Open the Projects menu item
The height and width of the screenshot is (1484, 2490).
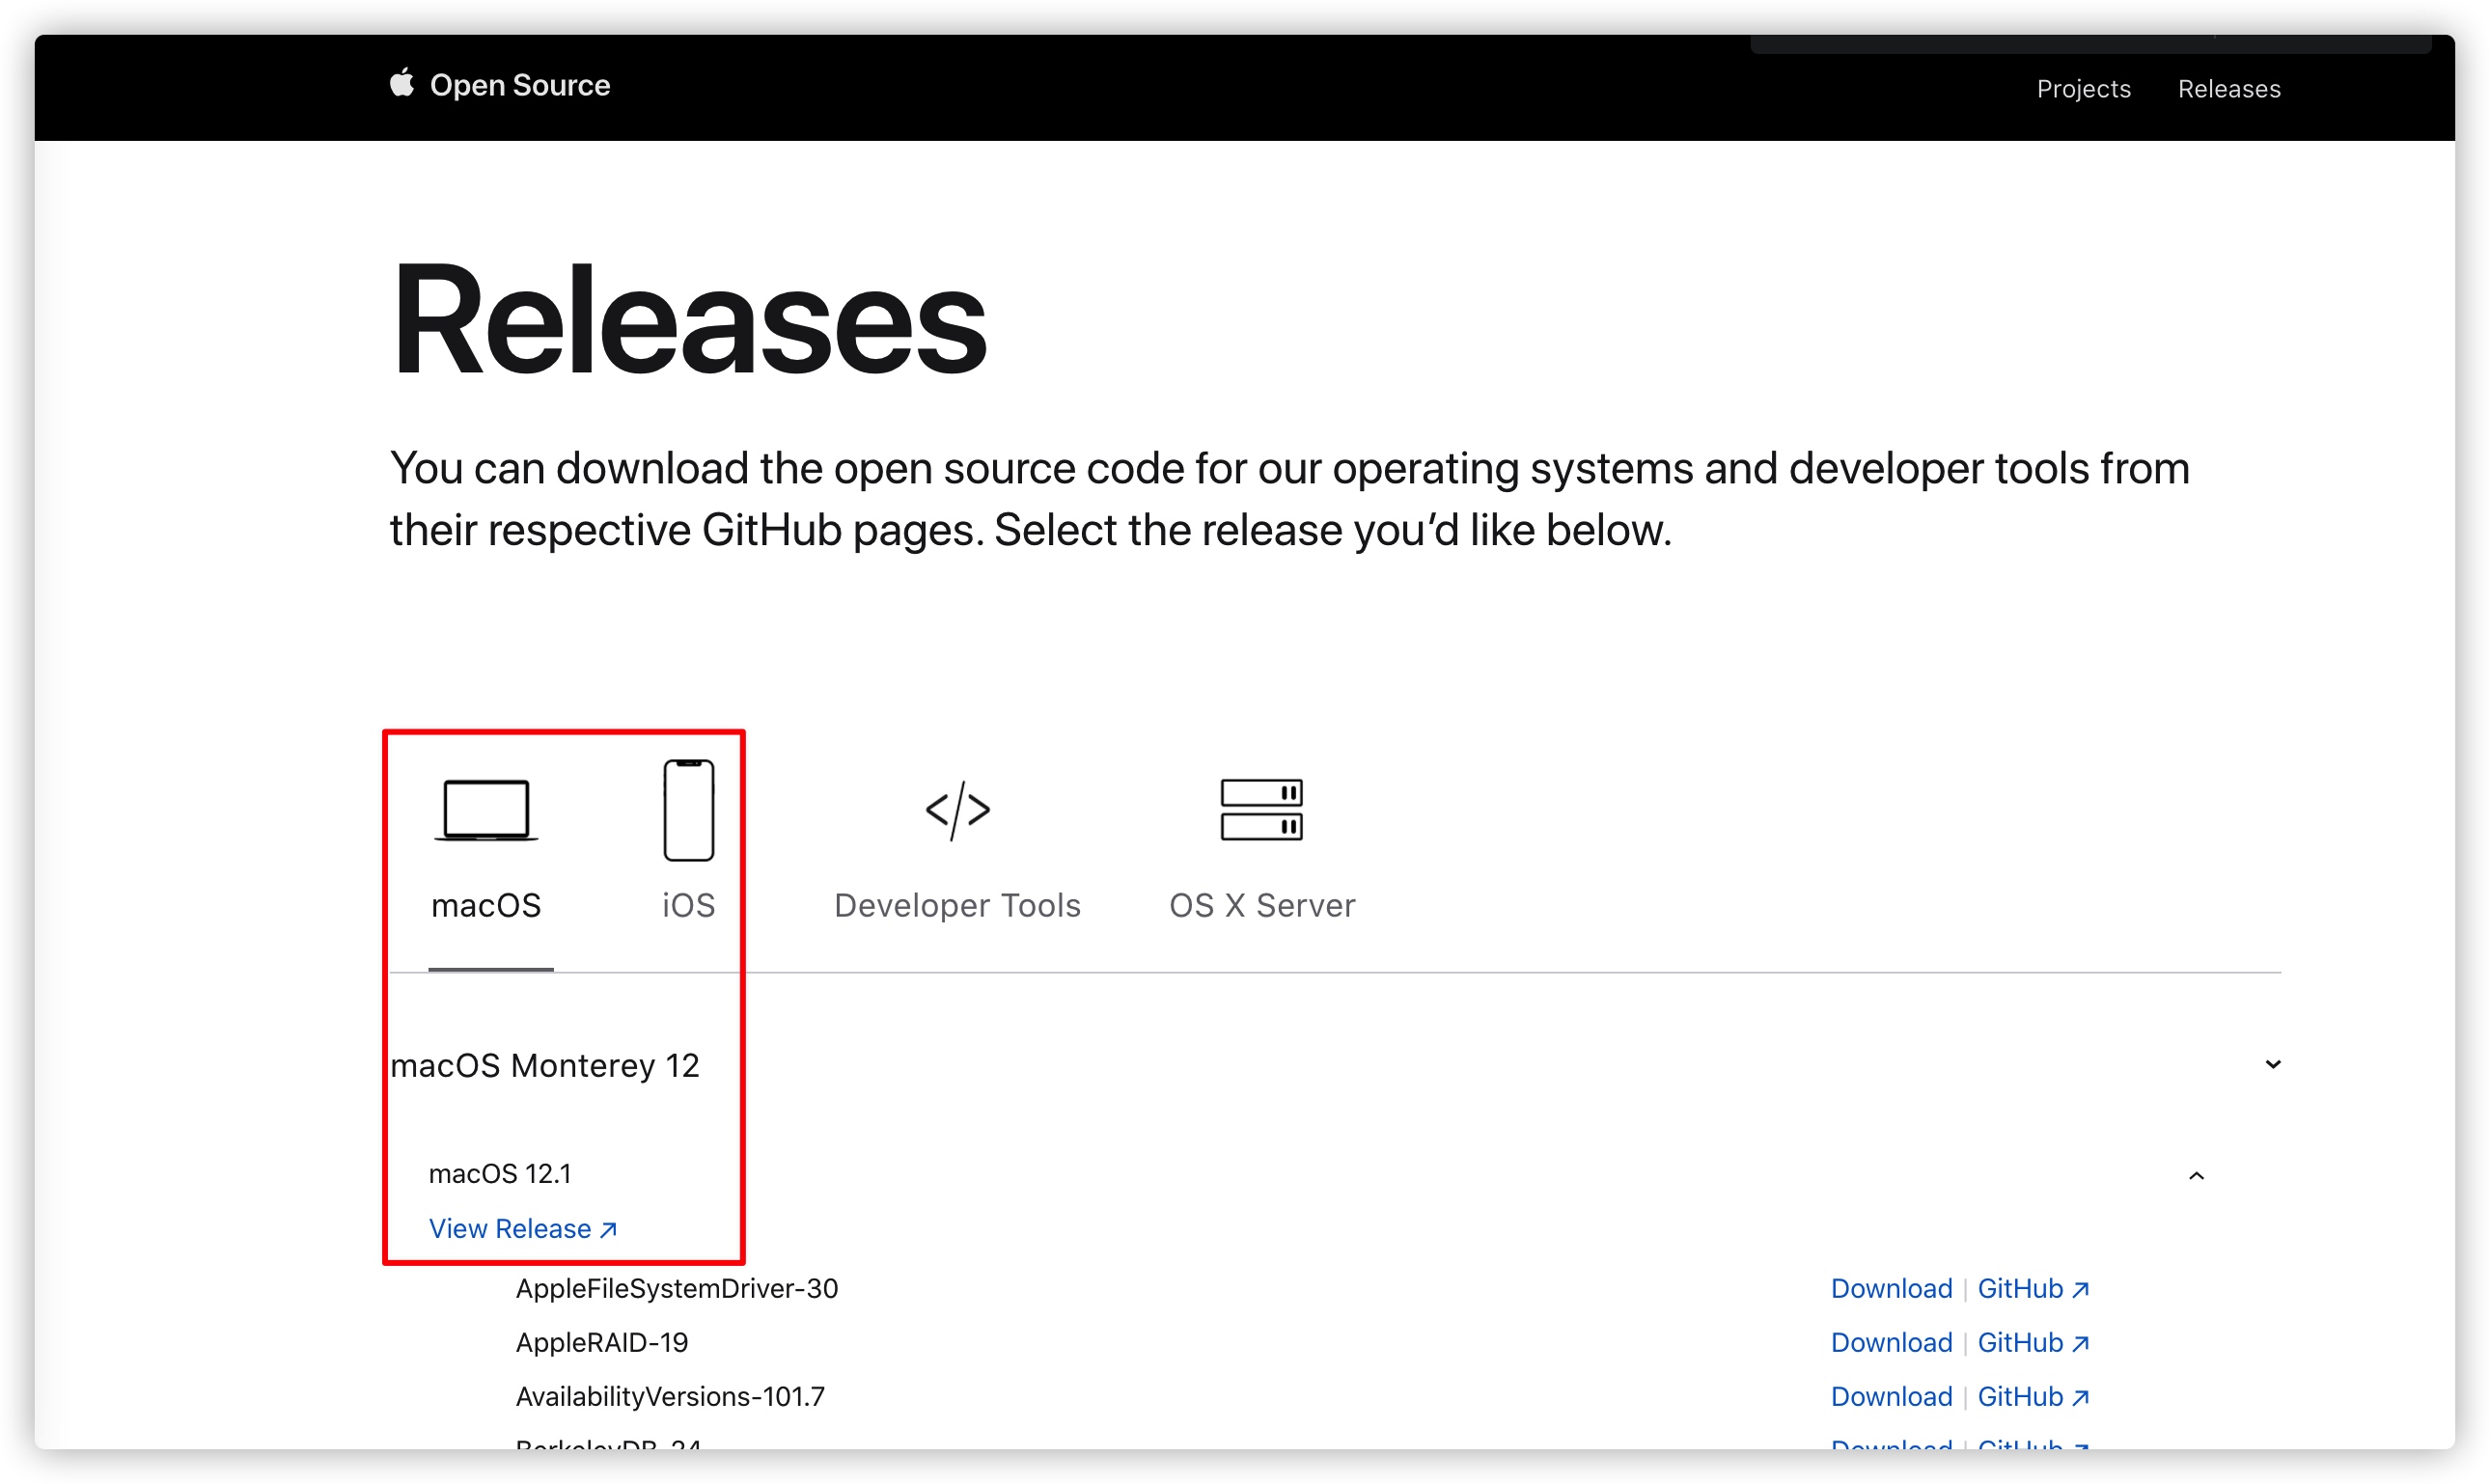pyautogui.click(x=2083, y=89)
